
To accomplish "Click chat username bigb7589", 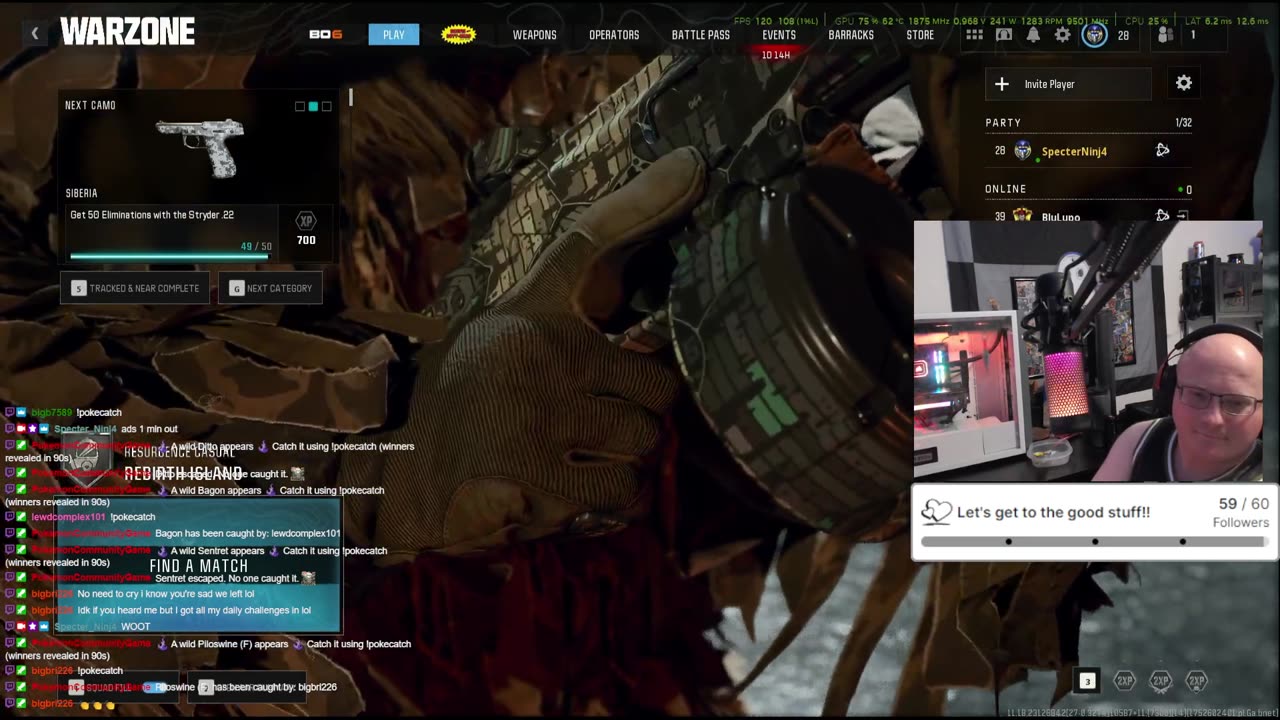I will tap(52, 412).
